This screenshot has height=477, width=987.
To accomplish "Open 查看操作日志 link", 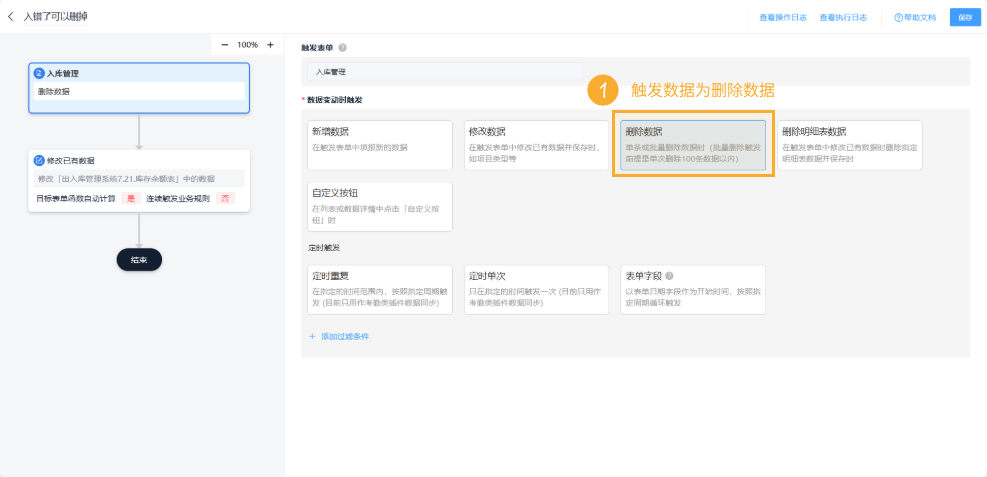I will tap(783, 18).
